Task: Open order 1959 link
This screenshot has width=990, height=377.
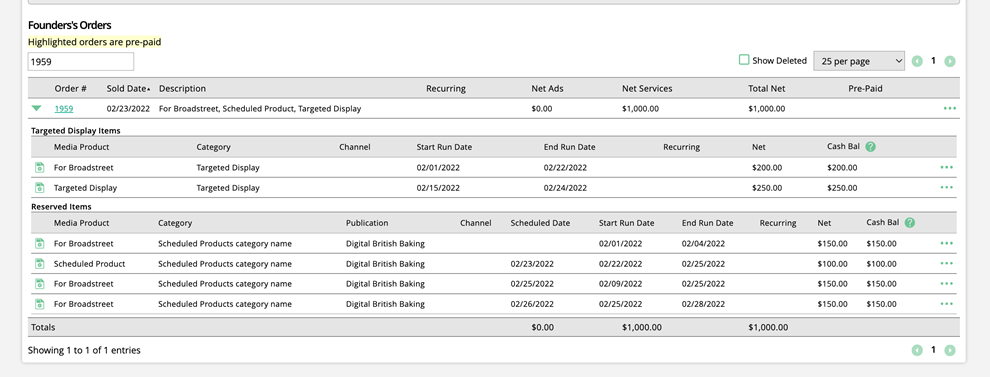Action: click(64, 109)
